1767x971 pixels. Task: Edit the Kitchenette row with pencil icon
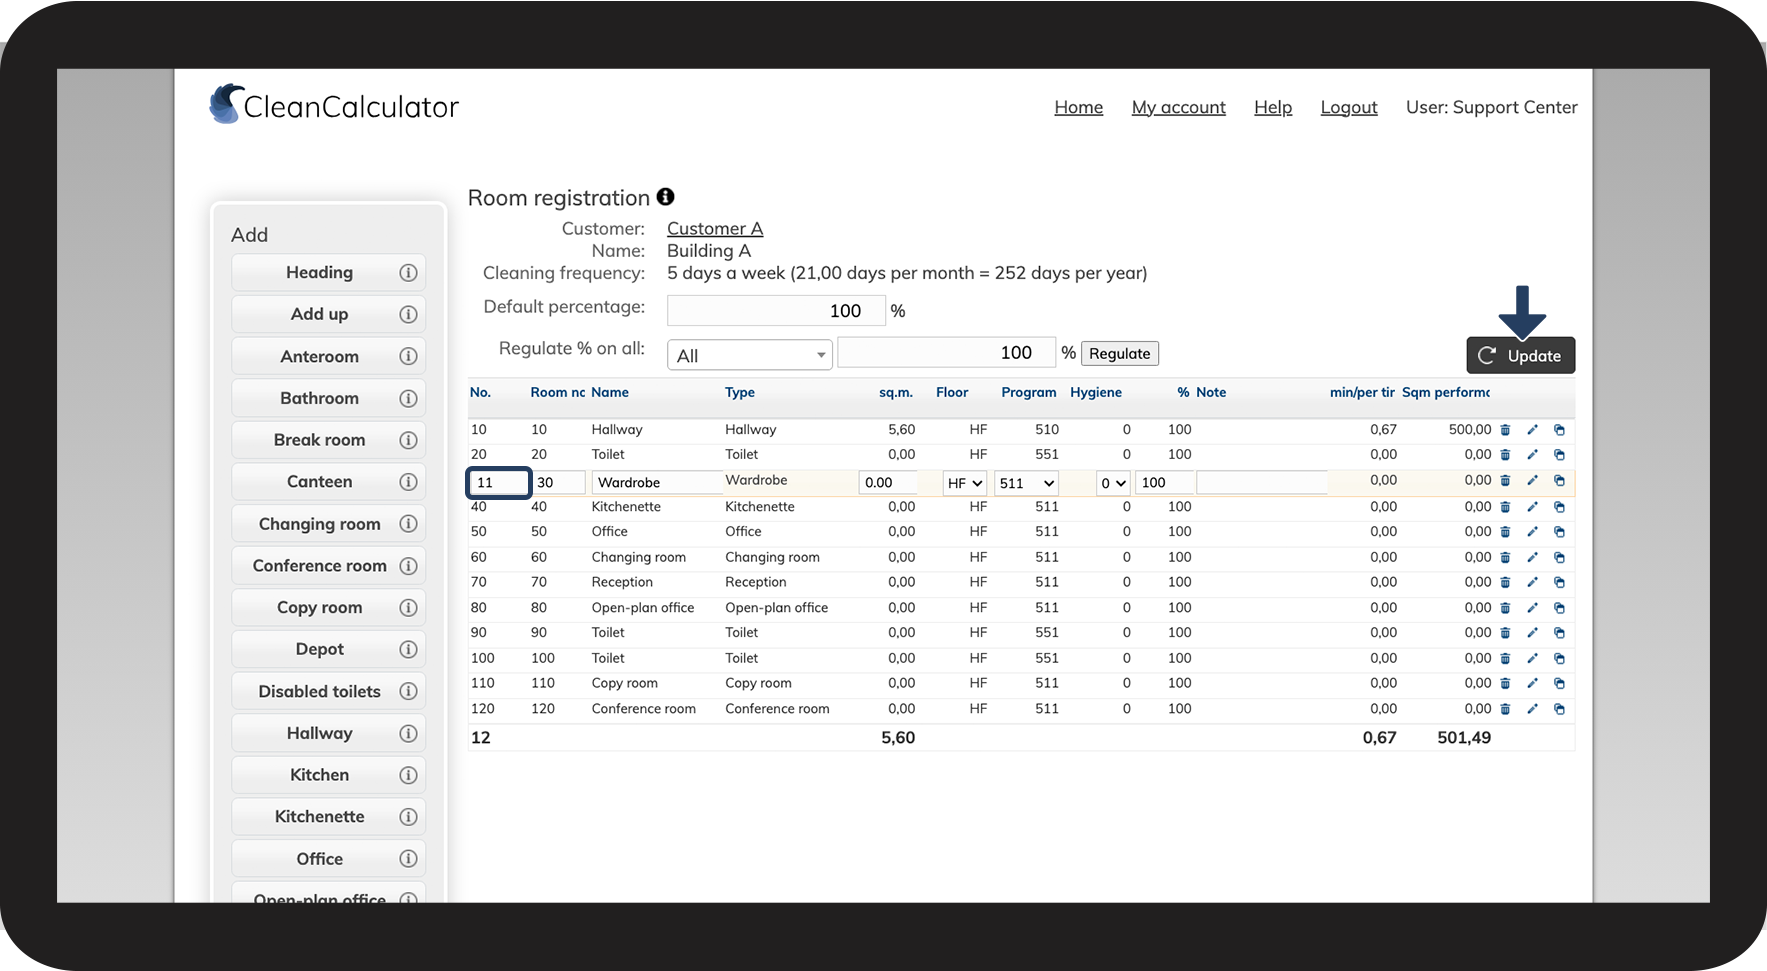[x=1532, y=507]
